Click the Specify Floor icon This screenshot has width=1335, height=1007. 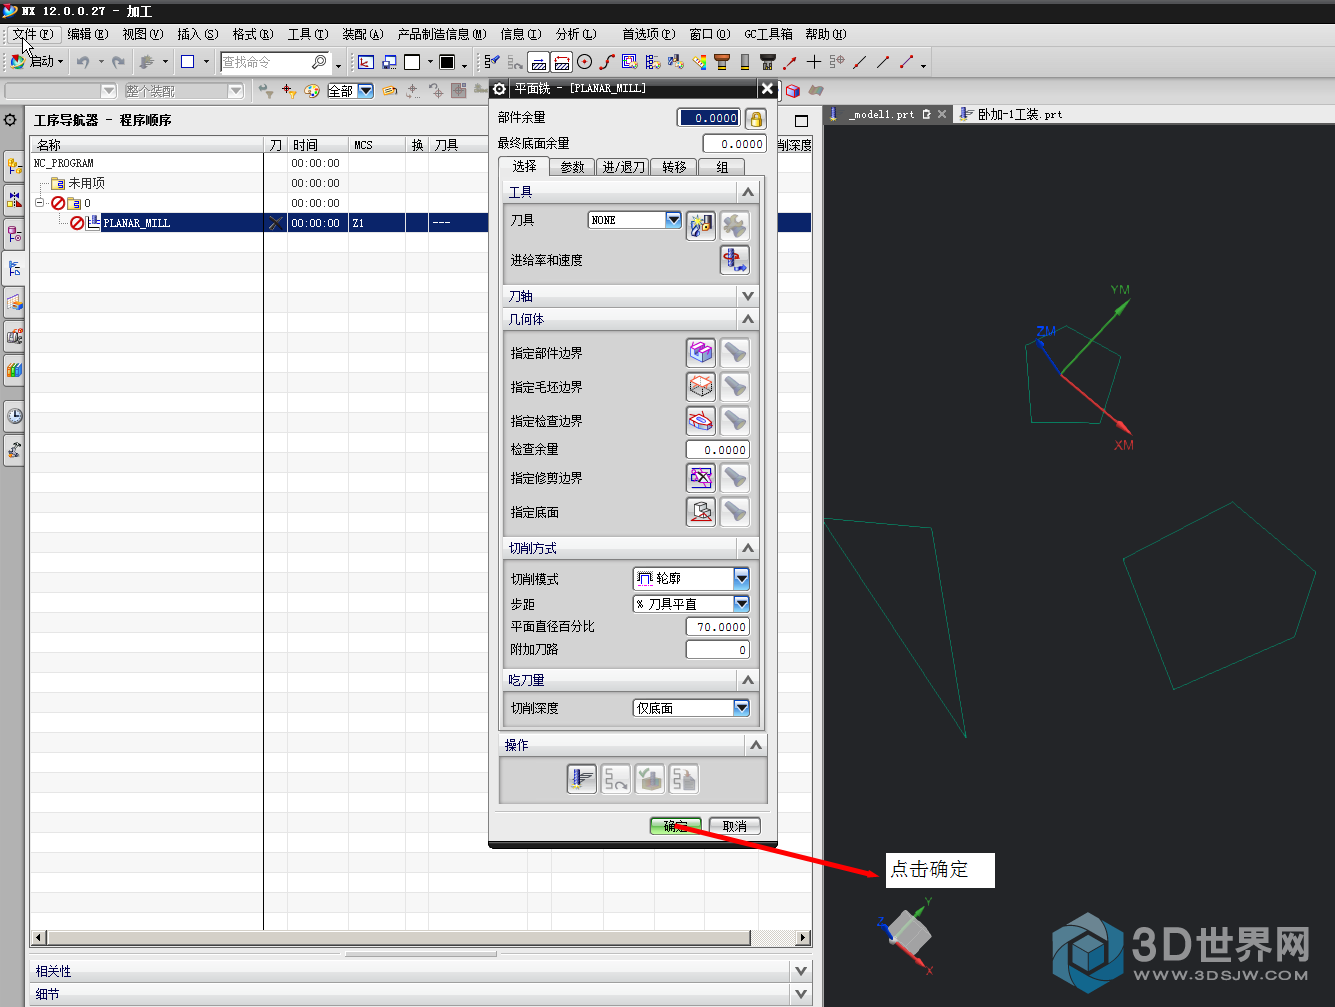[700, 512]
